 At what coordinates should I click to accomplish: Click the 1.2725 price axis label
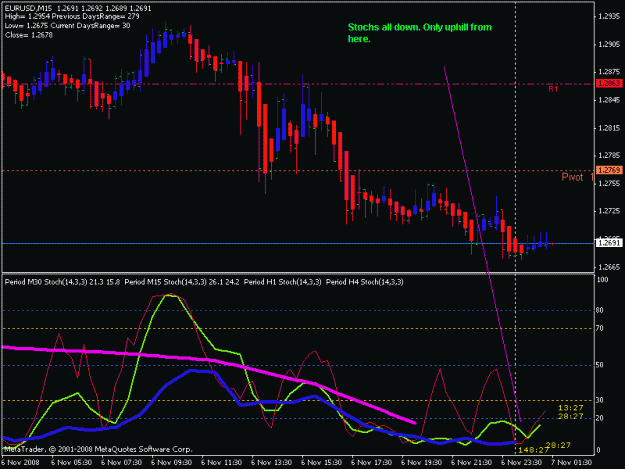click(x=609, y=211)
